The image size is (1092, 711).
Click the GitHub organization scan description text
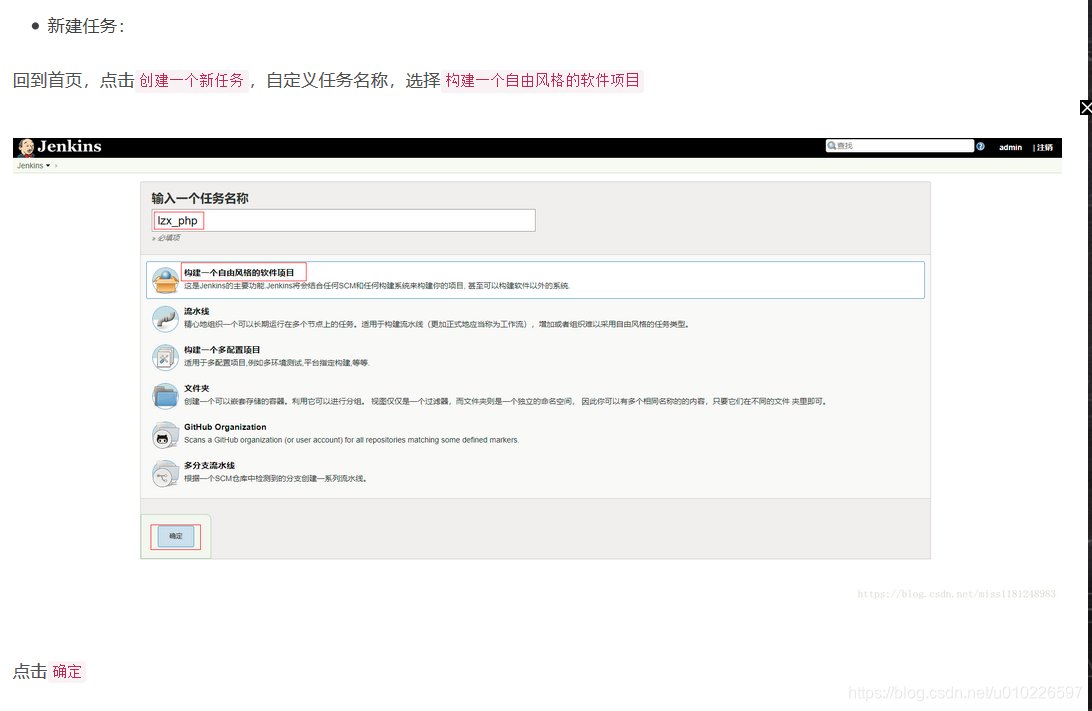point(352,440)
